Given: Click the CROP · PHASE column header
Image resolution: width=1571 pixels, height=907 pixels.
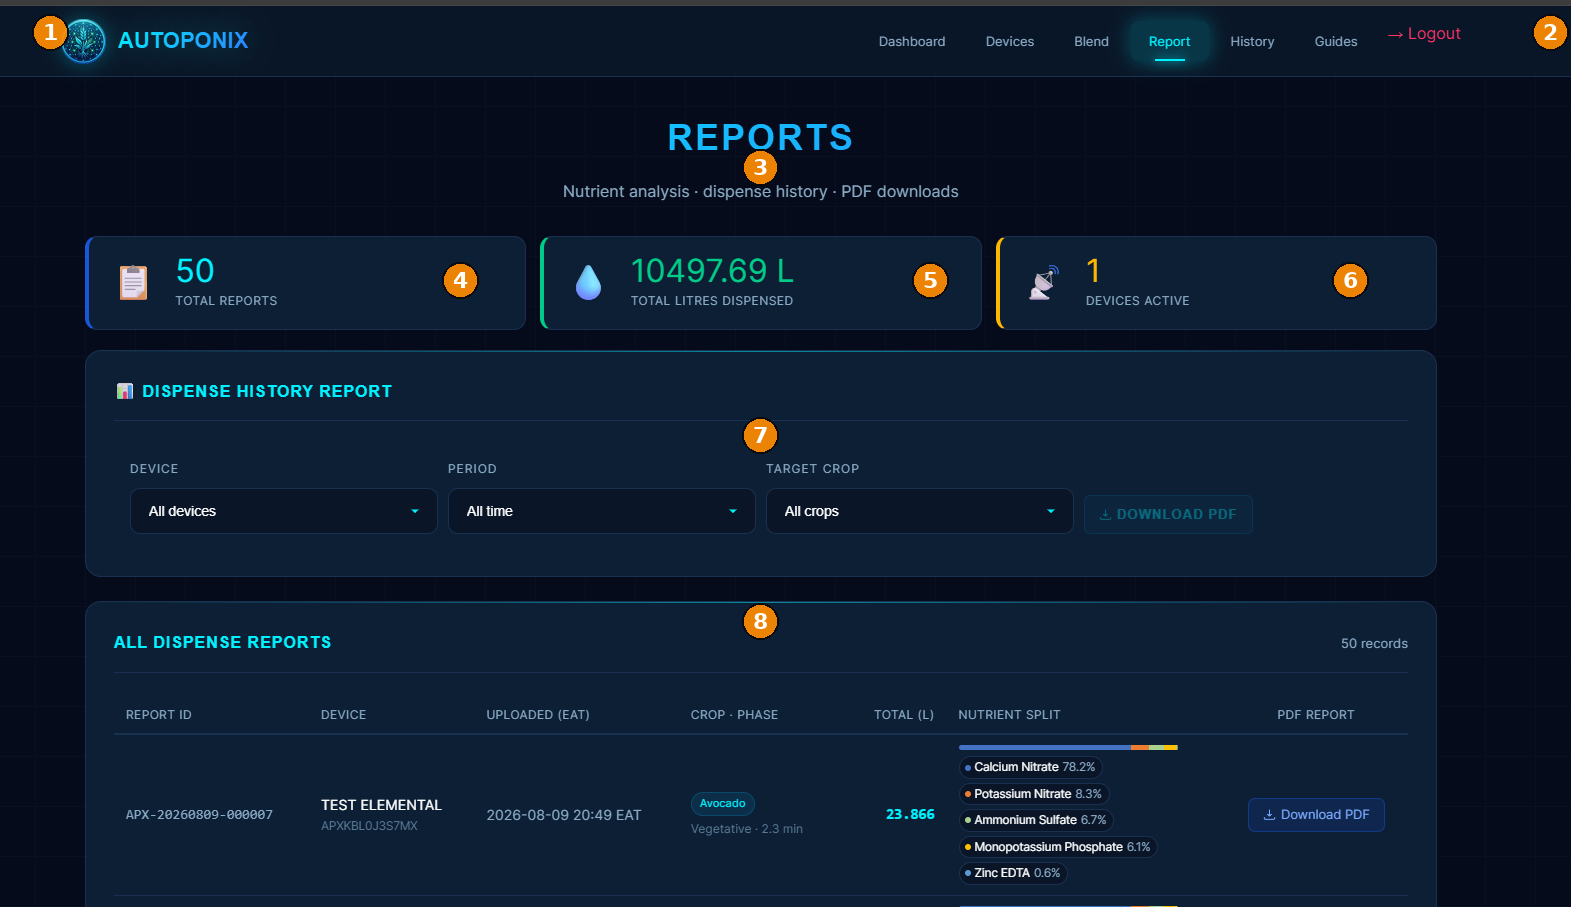Looking at the screenshot, I should tap(734, 715).
